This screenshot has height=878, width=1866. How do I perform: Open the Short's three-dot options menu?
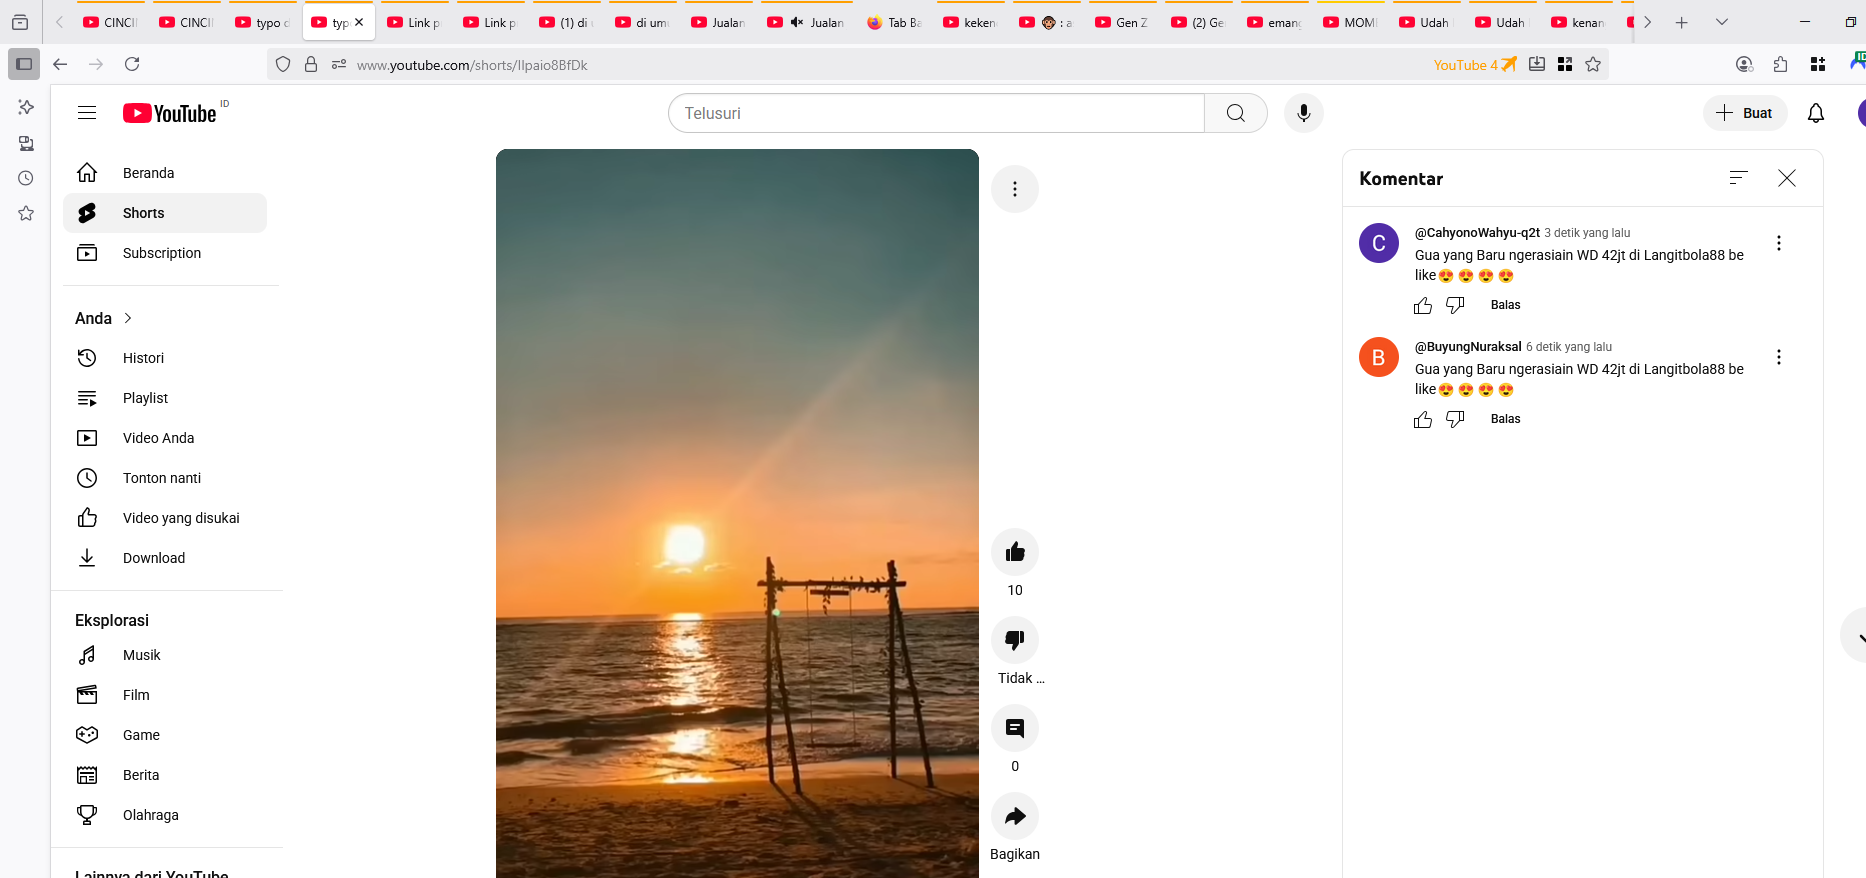pos(1015,189)
